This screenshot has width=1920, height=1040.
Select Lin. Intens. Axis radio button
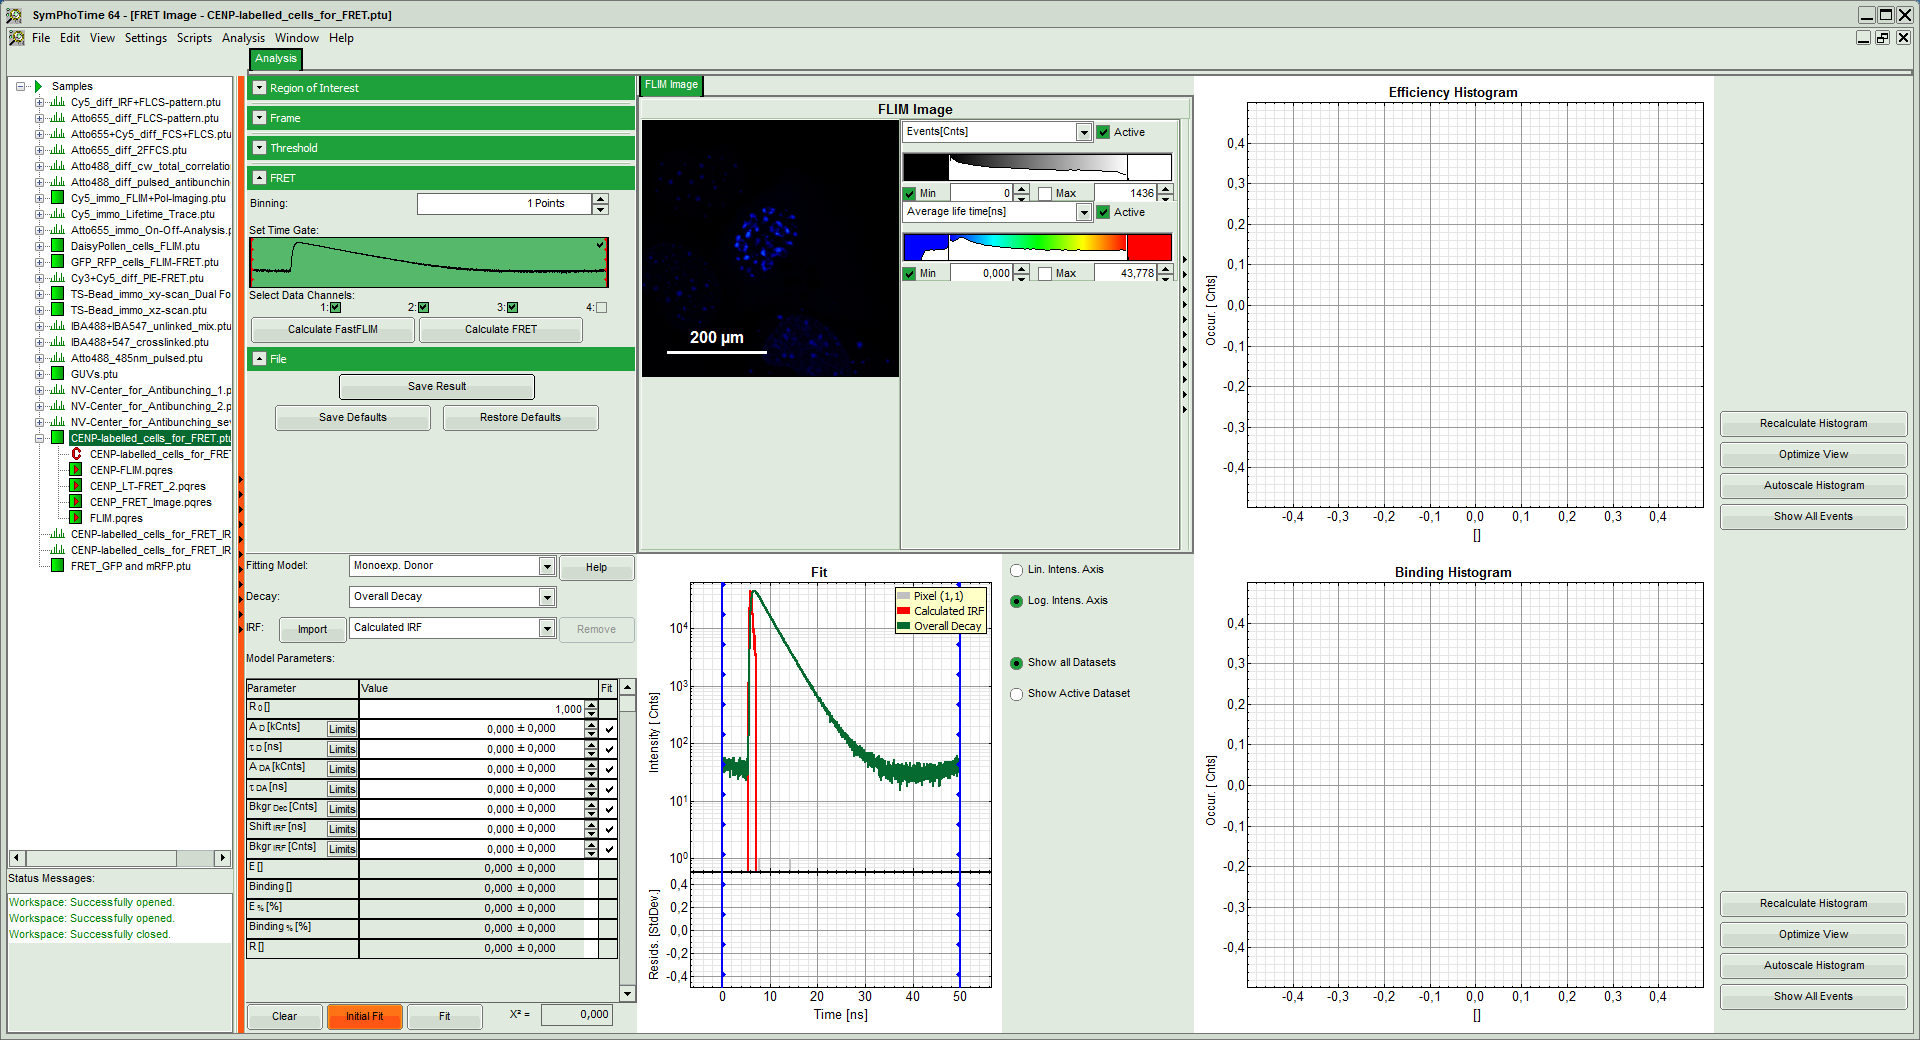coord(1017,570)
